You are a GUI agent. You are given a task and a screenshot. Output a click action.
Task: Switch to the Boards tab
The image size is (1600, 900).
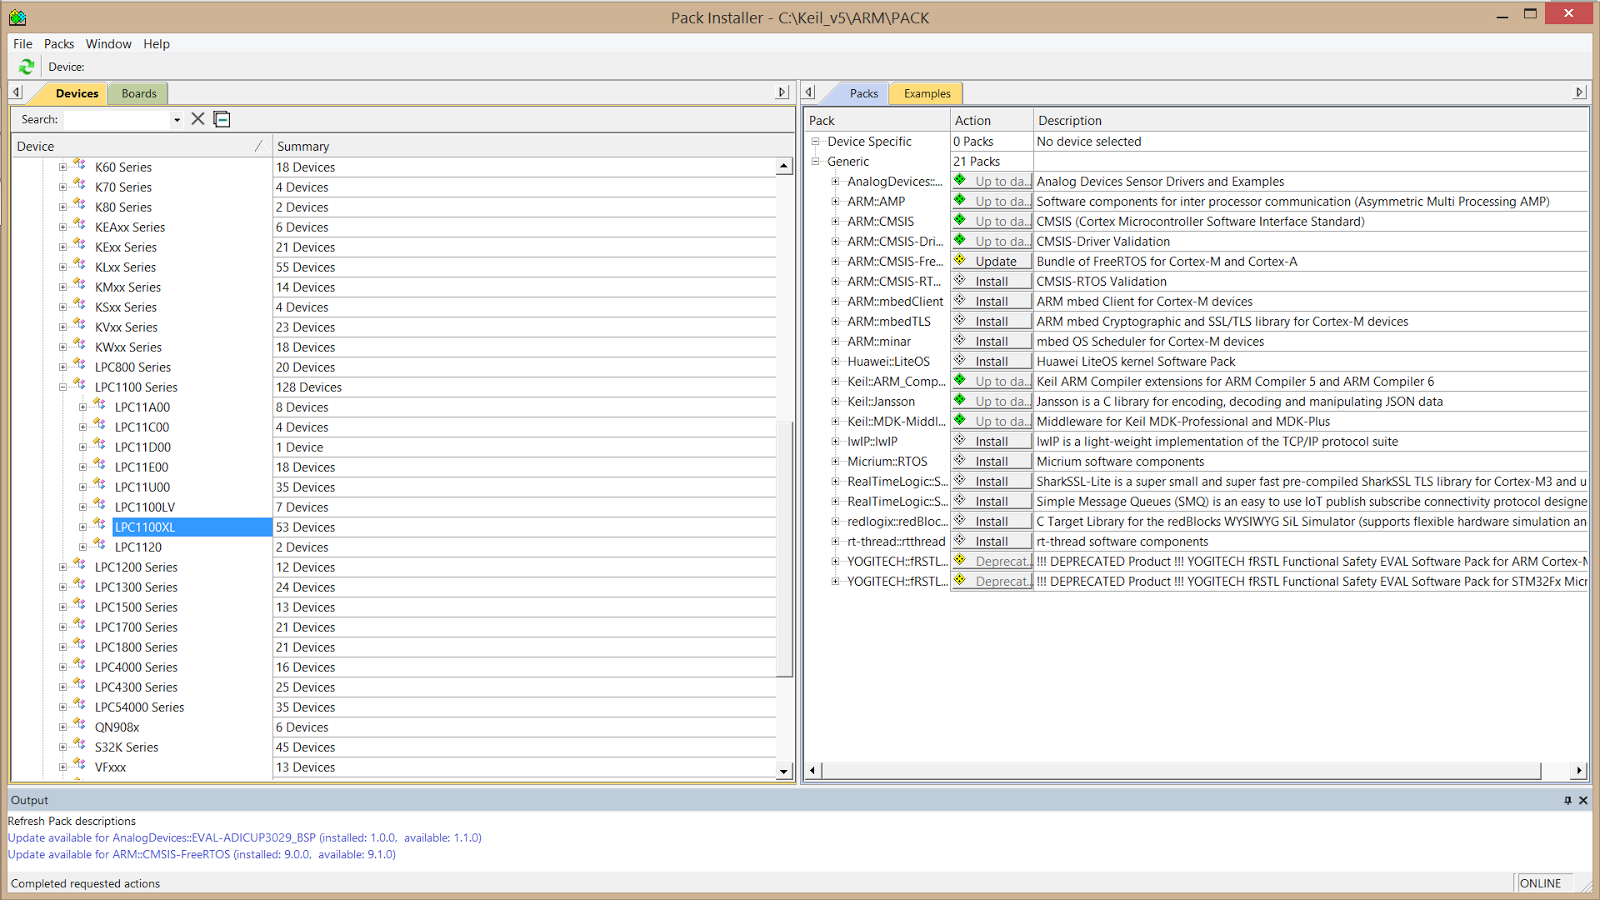139,94
